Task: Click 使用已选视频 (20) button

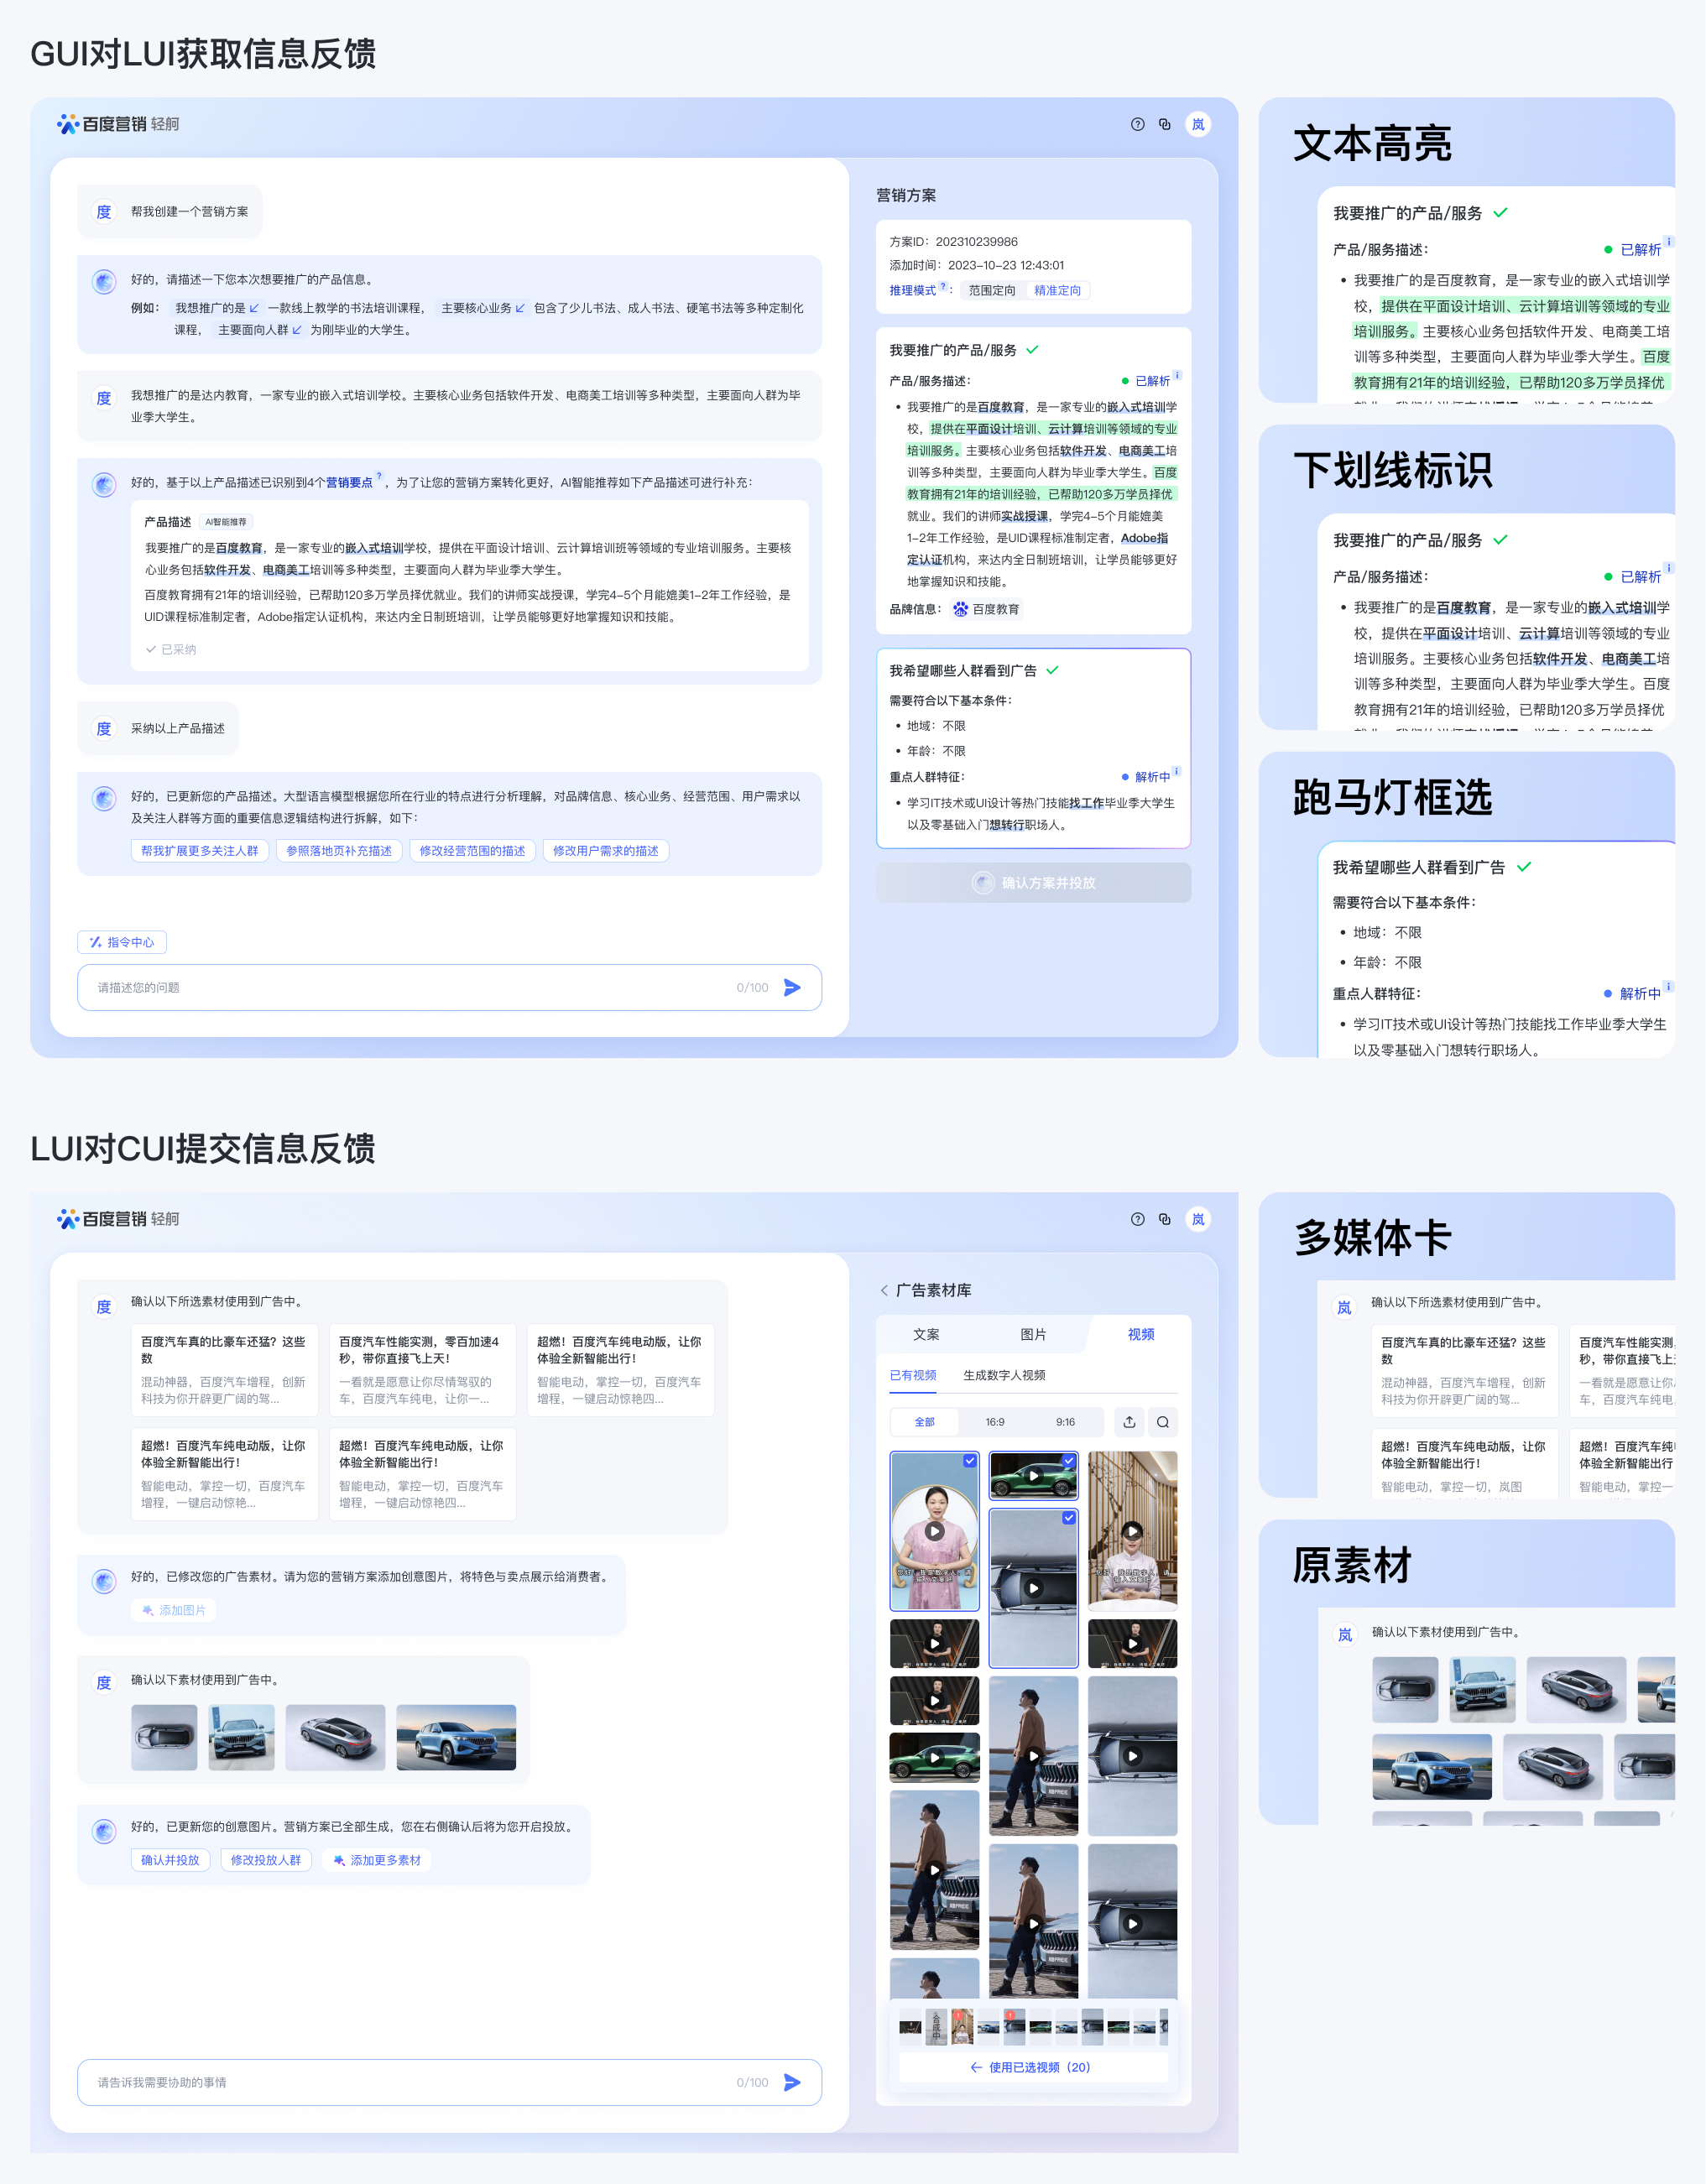Action: click(1033, 2067)
